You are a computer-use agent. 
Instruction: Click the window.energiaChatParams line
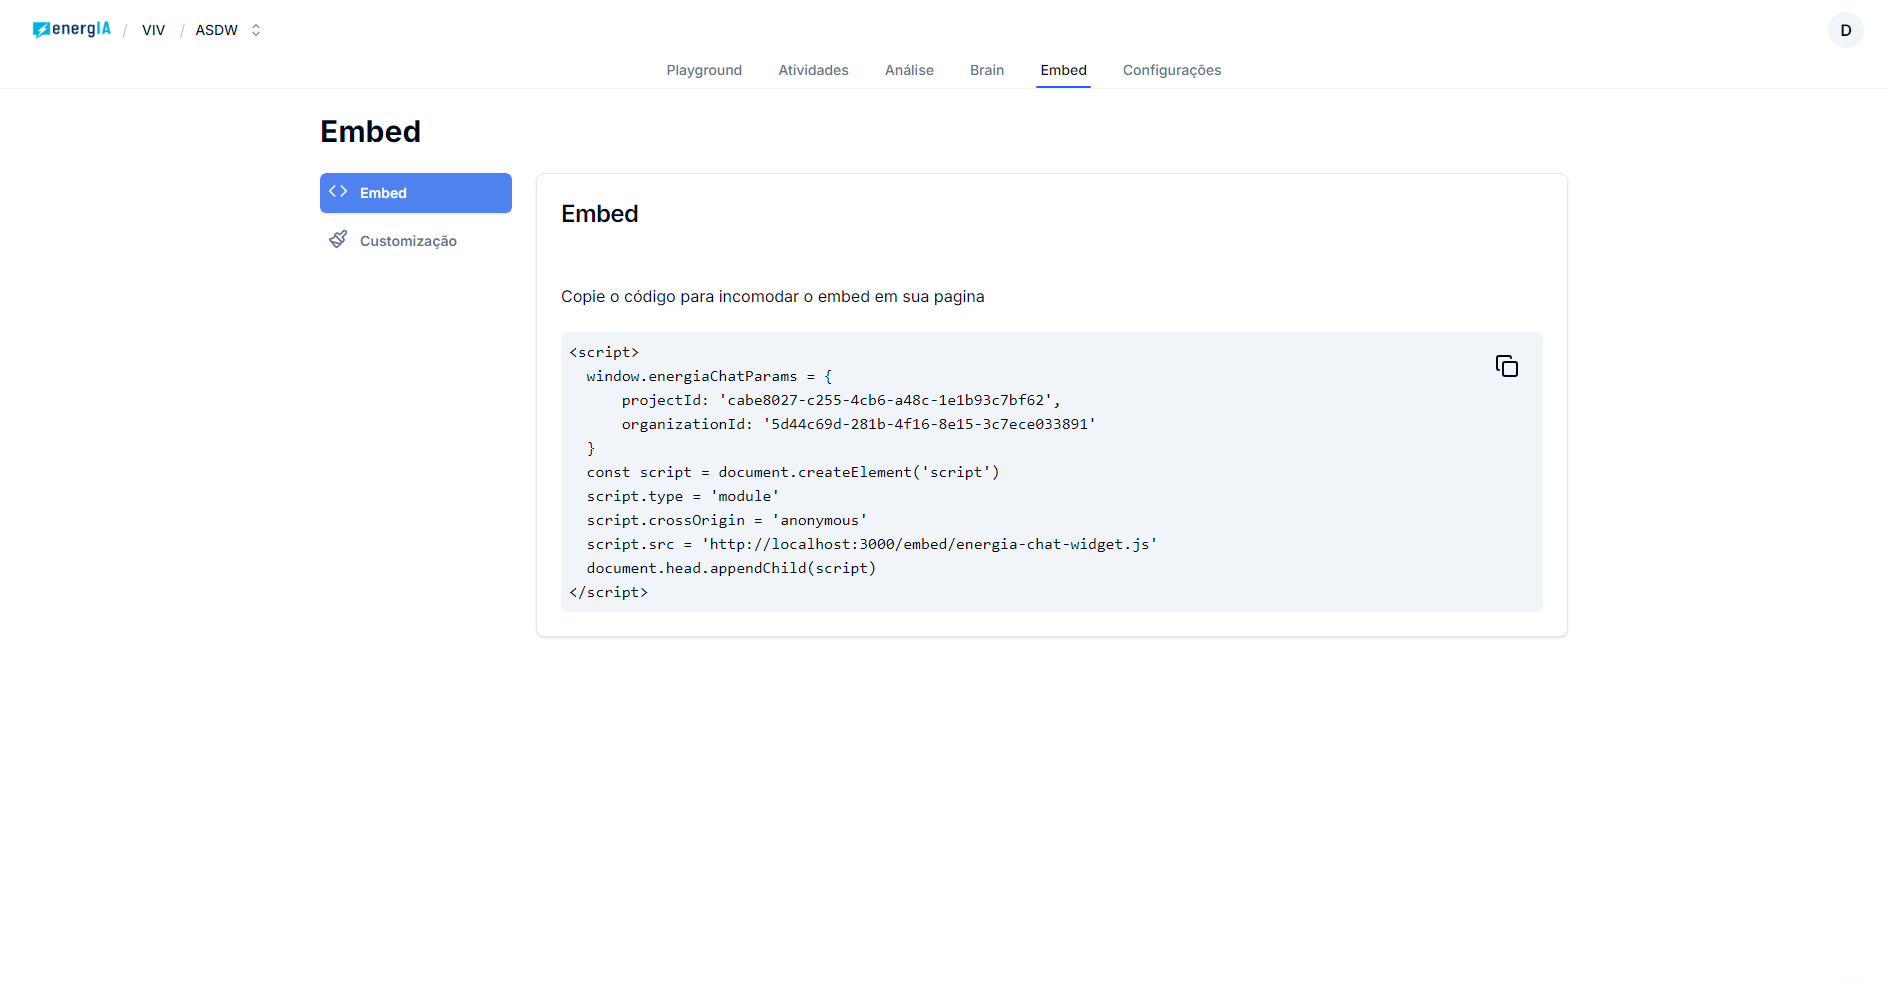[709, 376]
